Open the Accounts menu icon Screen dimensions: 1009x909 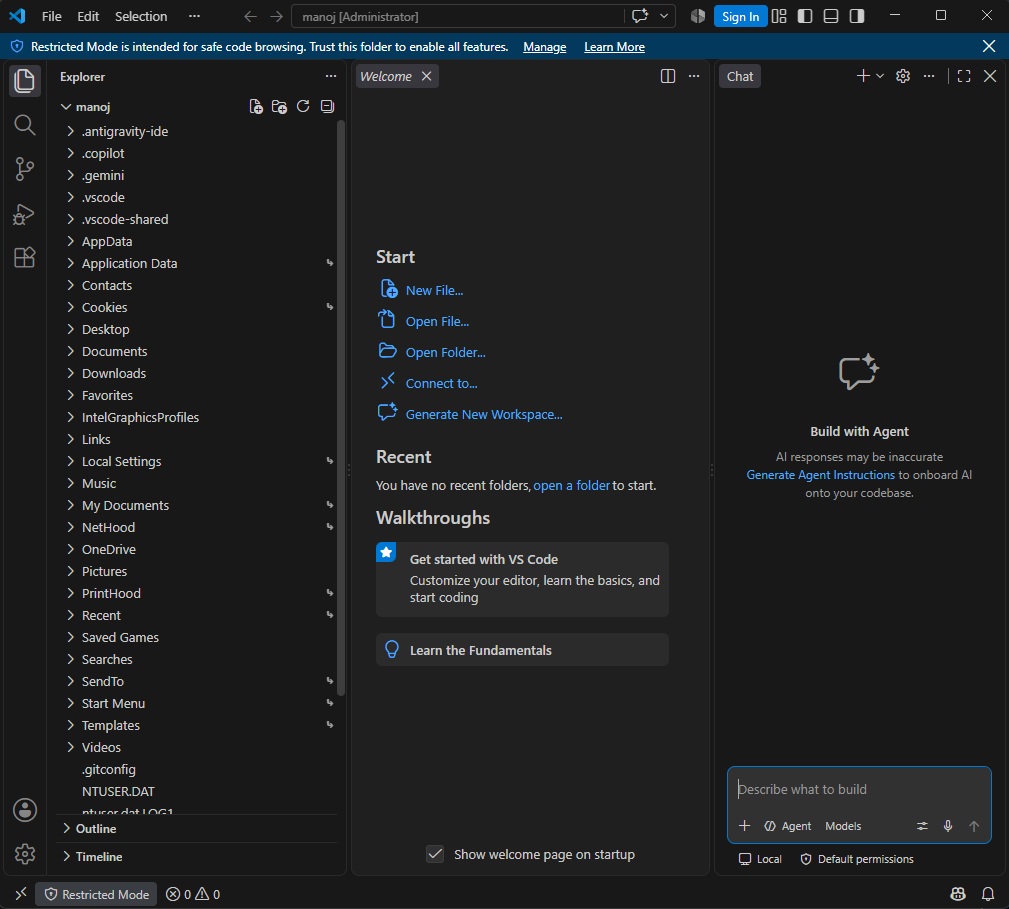click(25, 810)
